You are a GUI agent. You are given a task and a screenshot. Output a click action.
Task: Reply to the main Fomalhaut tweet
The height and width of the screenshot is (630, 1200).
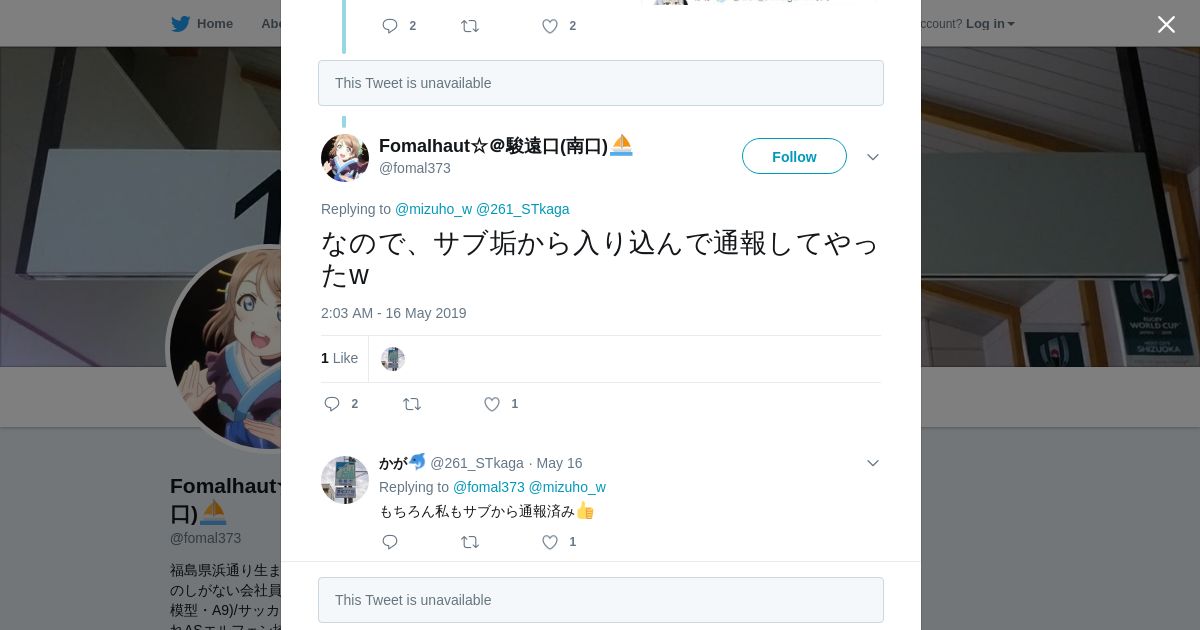(333, 404)
